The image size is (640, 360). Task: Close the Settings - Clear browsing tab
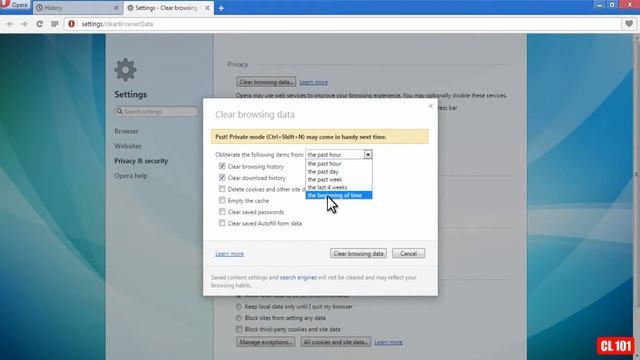click(207, 8)
